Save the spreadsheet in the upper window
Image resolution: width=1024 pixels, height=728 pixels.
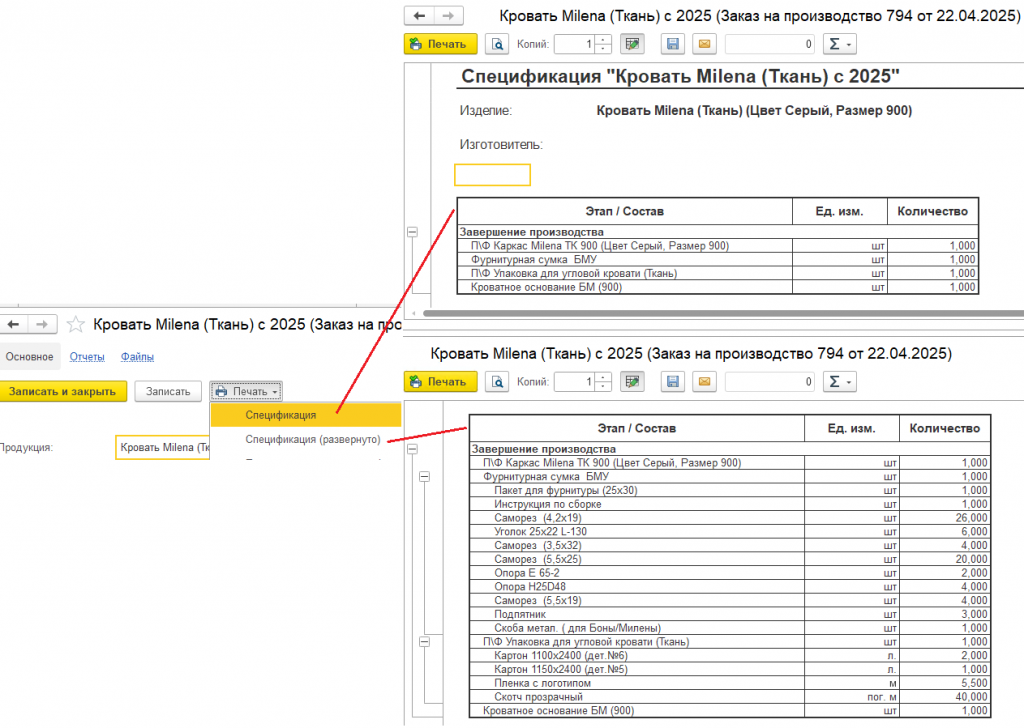[673, 44]
